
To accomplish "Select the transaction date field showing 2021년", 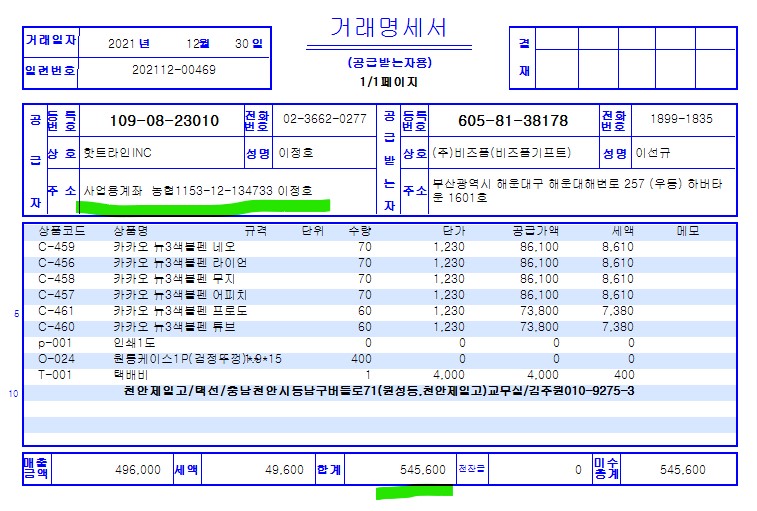I will (128, 44).
